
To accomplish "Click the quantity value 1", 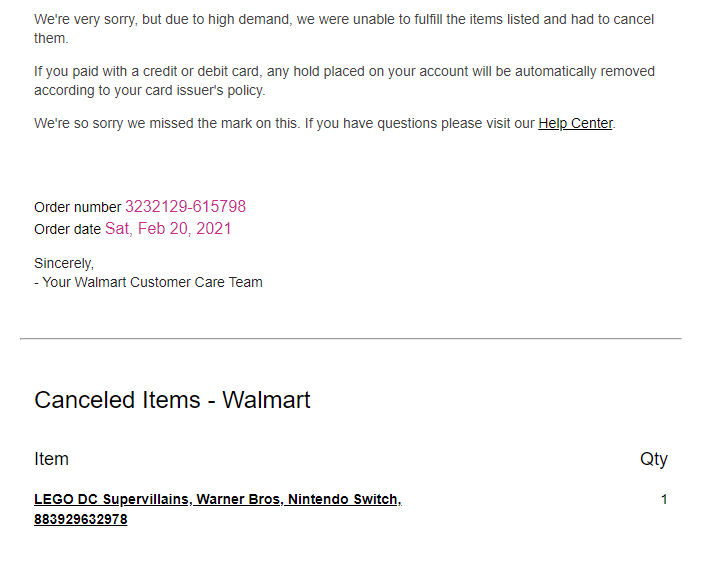I will 664,499.
